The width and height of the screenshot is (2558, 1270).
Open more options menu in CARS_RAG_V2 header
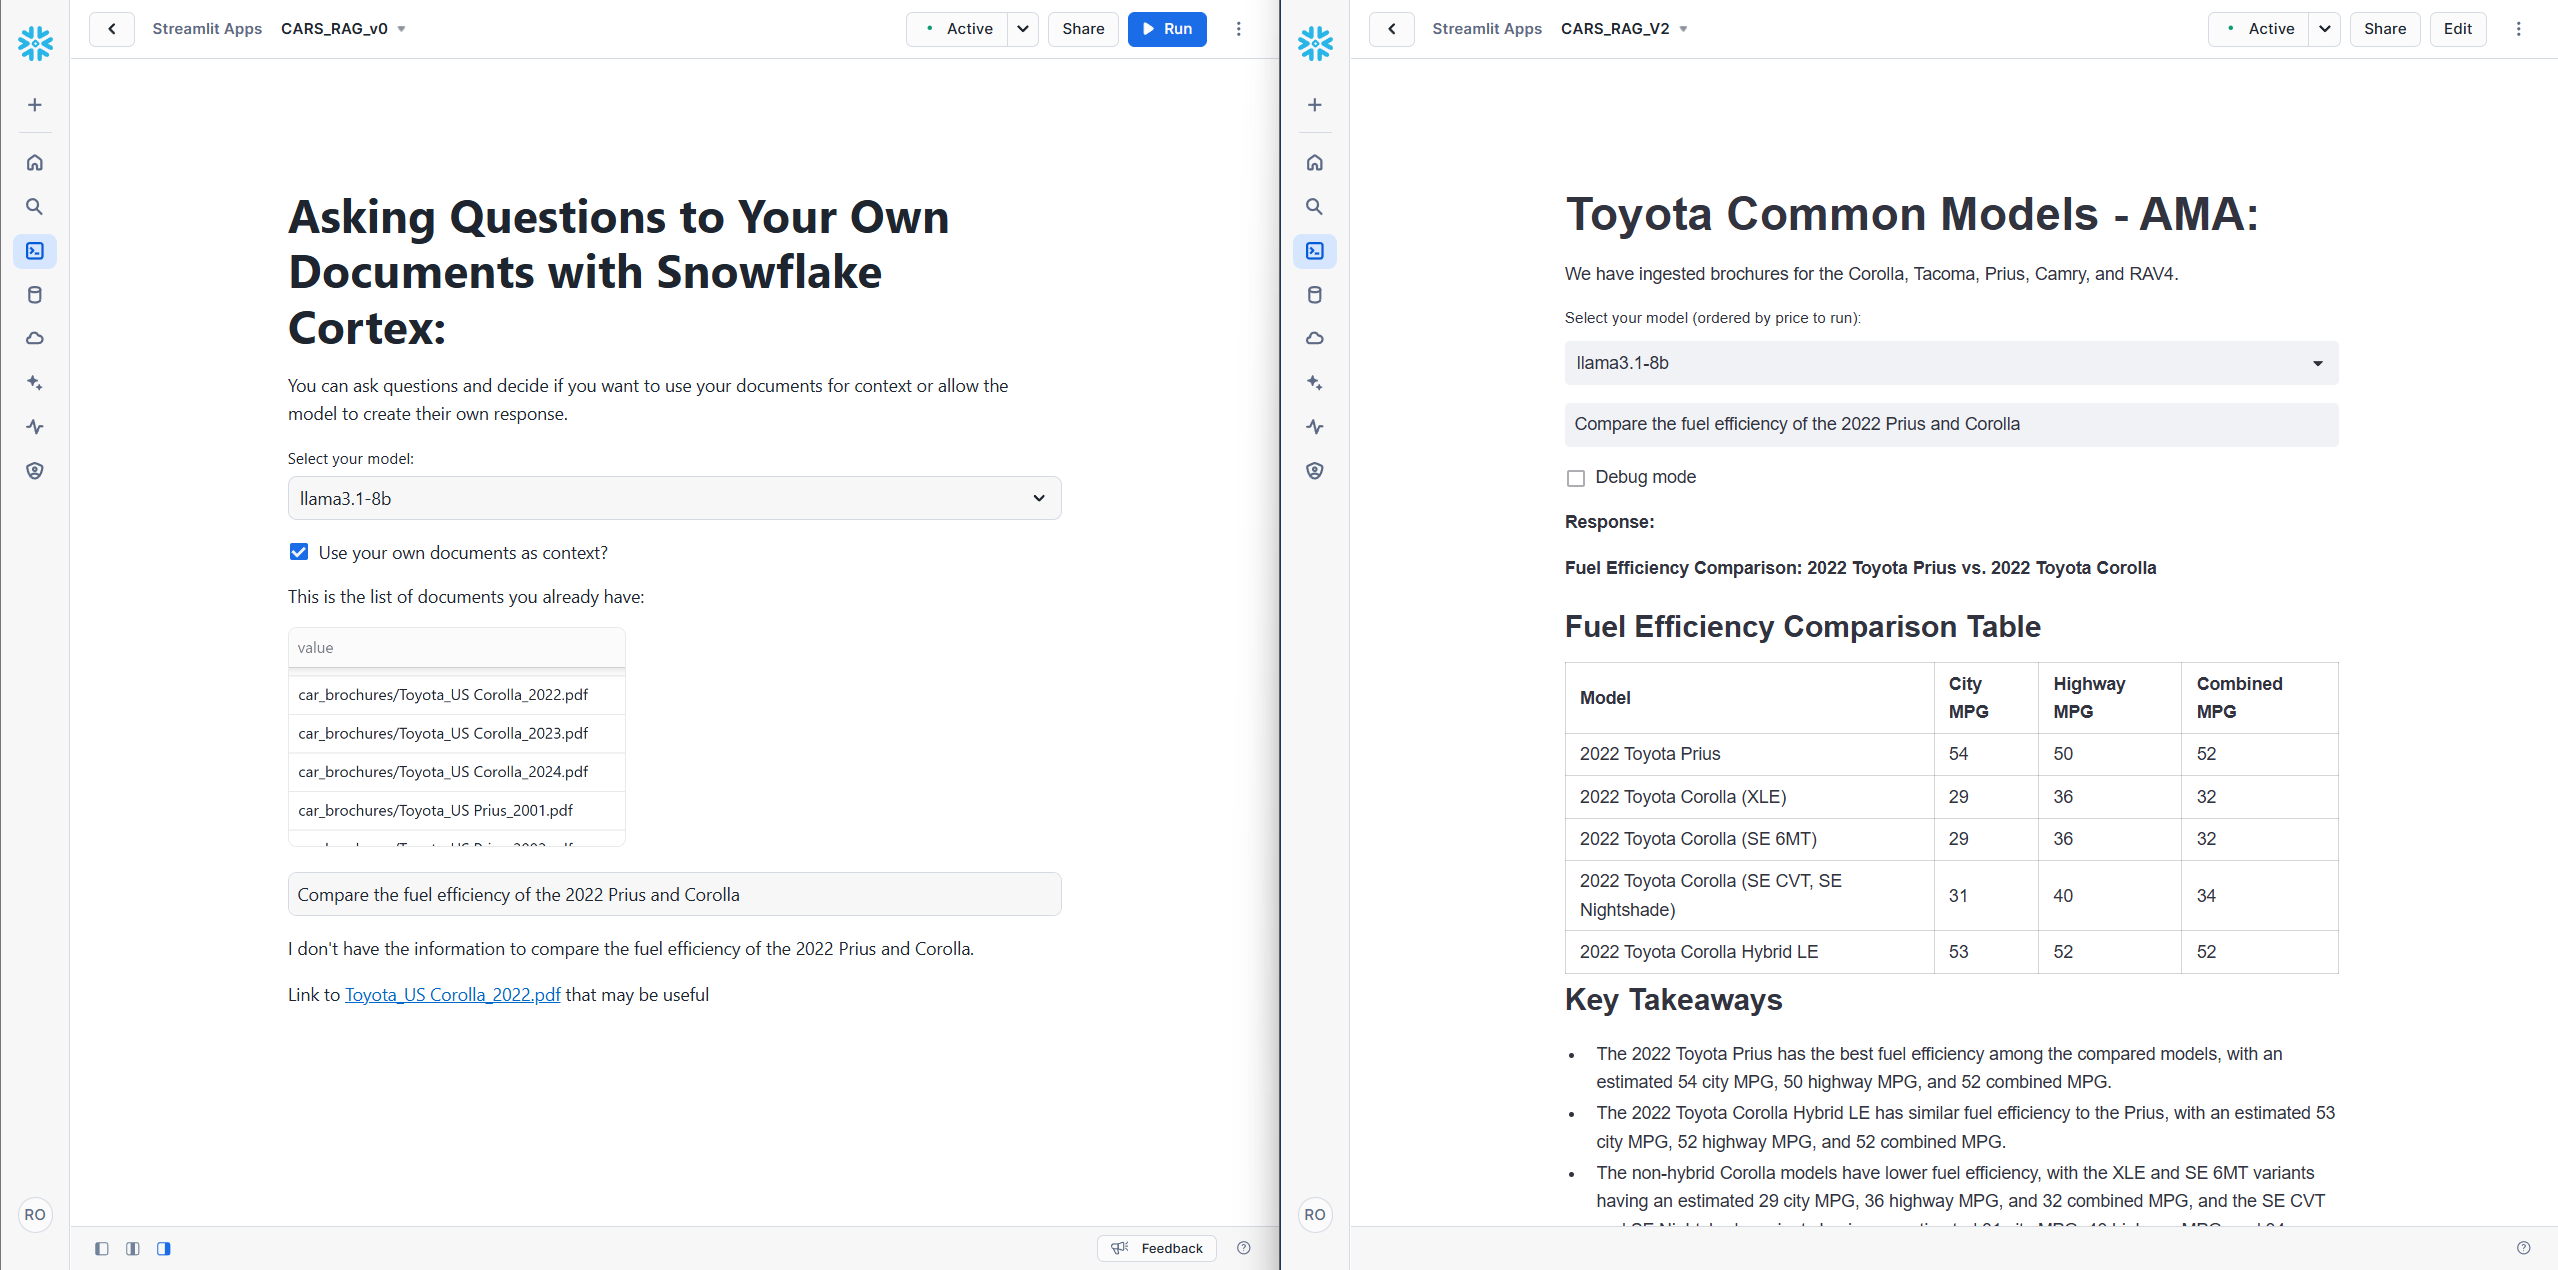coord(2518,29)
